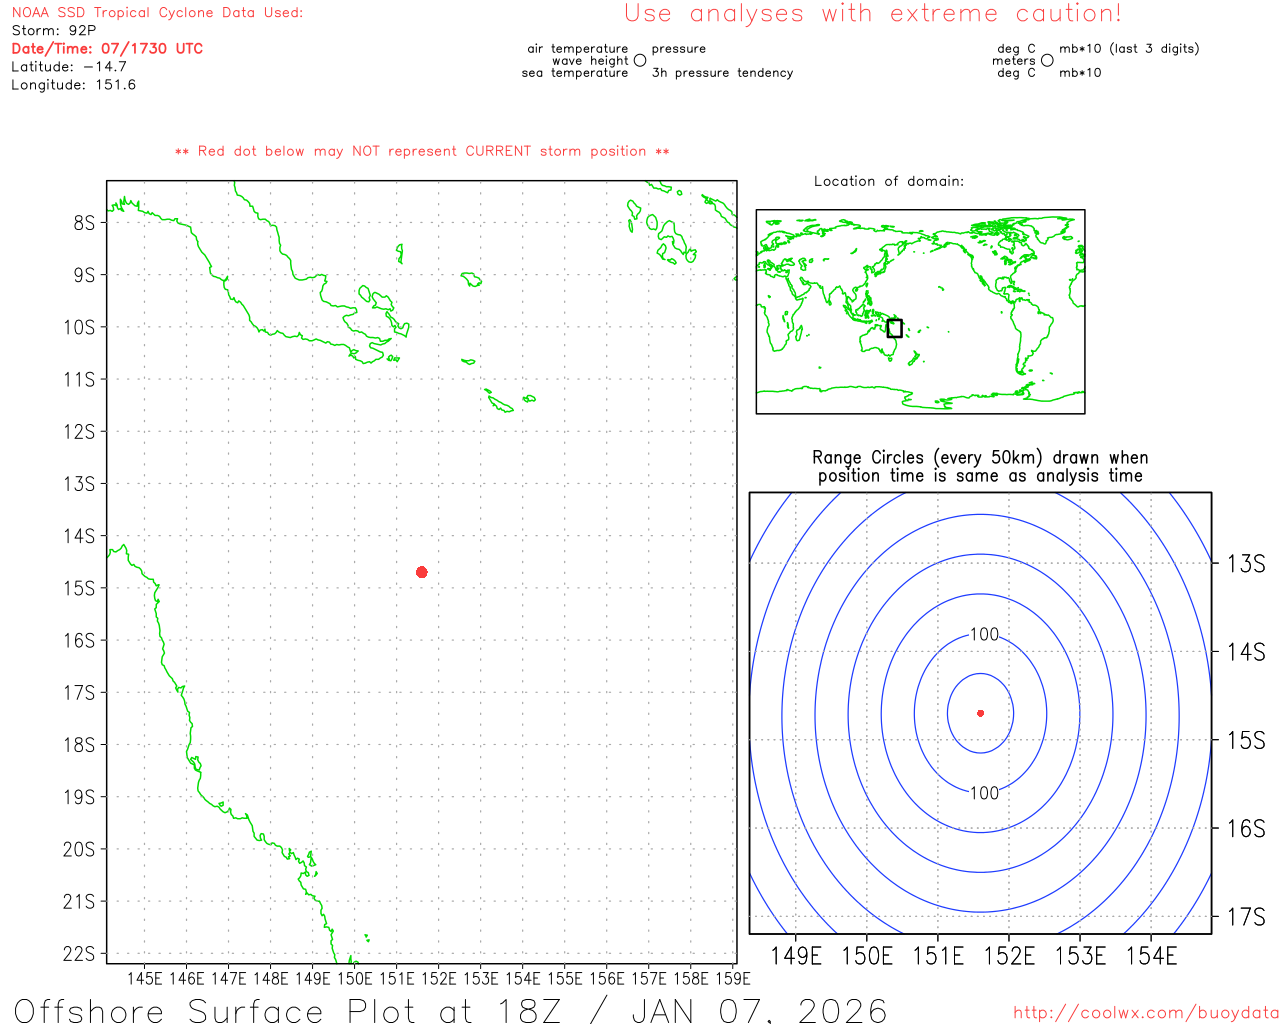This screenshot has height=1024, width=1280.
Task: Click the red dot disclaimer note
Action: [422, 151]
